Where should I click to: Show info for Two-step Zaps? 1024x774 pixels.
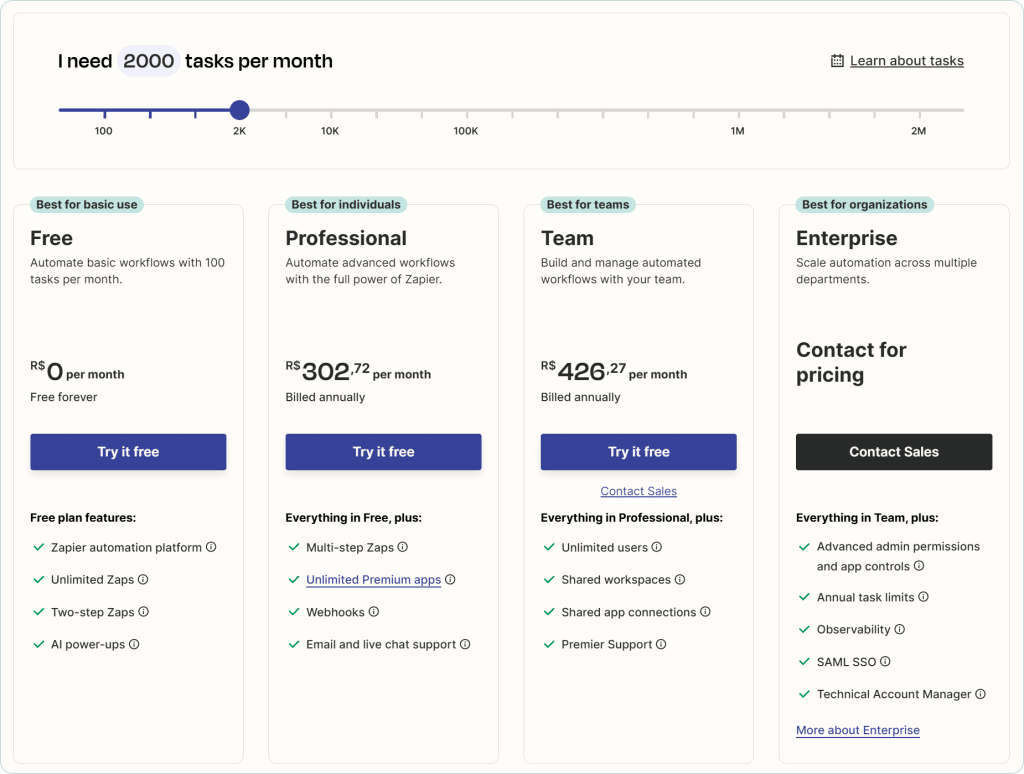[x=144, y=611]
